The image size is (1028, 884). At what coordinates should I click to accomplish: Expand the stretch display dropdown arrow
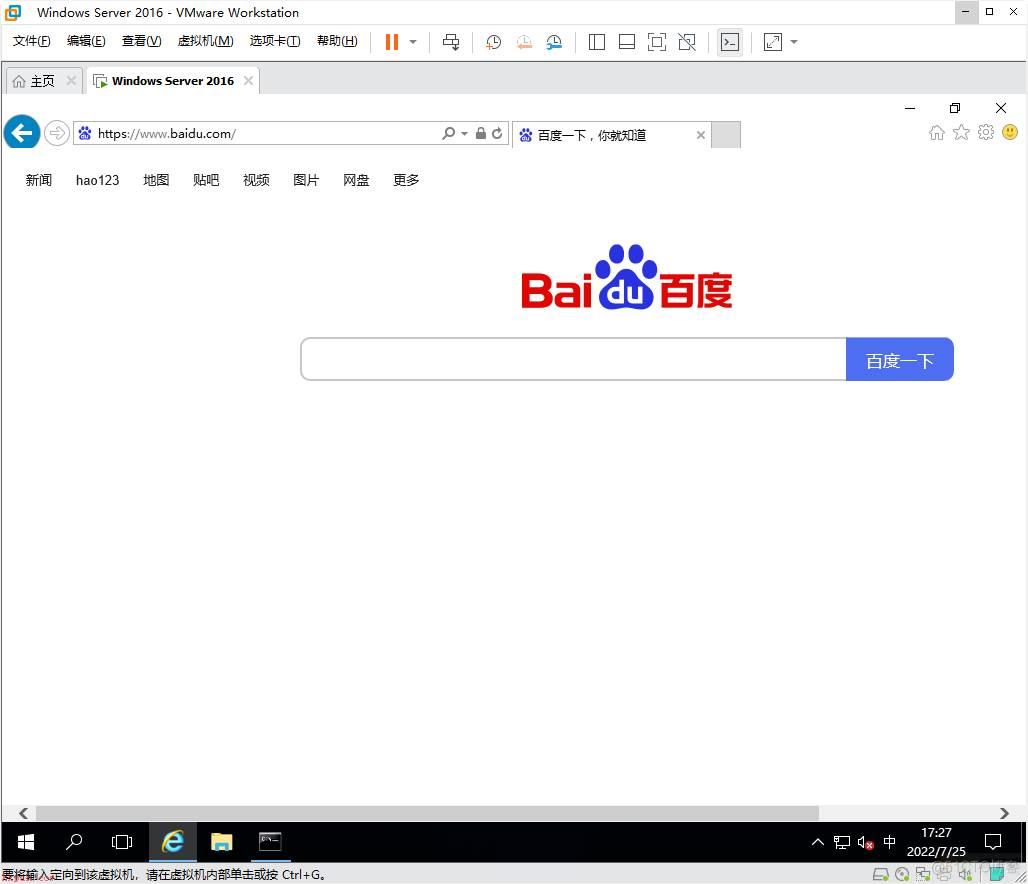[x=794, y=42]
